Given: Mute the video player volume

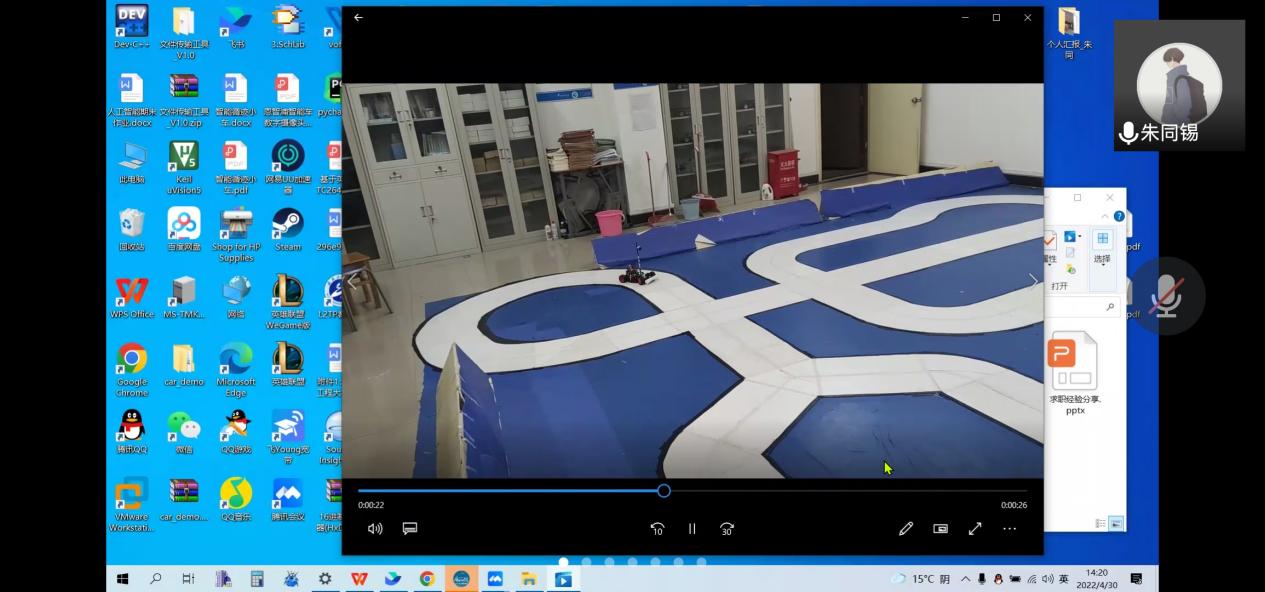Looking at the screenshot, I should [x=375, y=529].
